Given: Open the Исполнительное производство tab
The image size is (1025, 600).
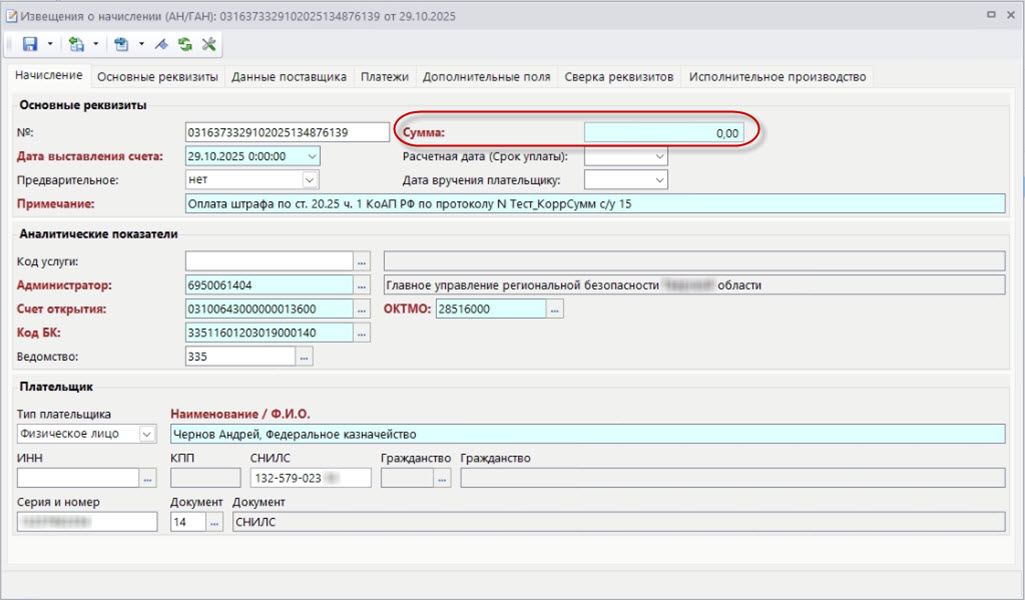Looking at the screenshot, I should [x=776, y=77].
